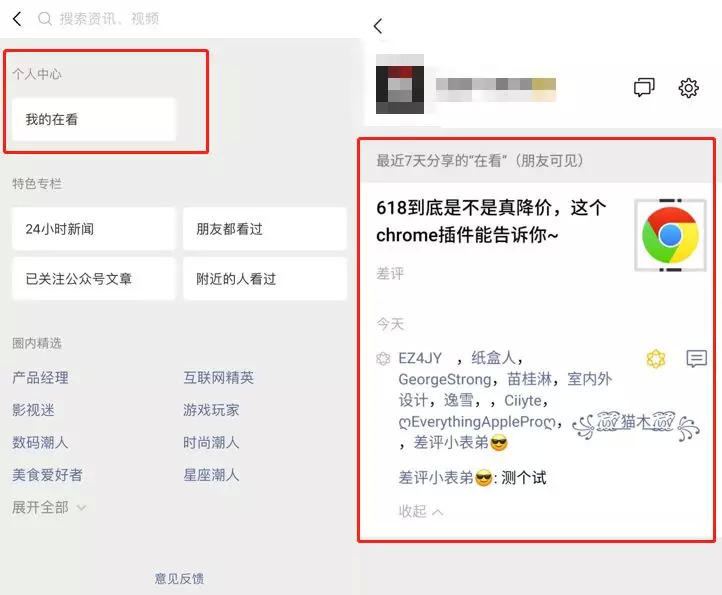Screen dimensions: 722x595
Task: Tap the back arrow beside the search bar
Action: tap(17, 19)
